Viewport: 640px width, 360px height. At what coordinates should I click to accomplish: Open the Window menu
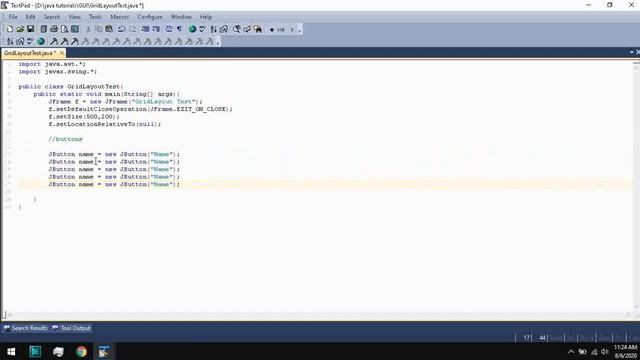pos(181,17)
